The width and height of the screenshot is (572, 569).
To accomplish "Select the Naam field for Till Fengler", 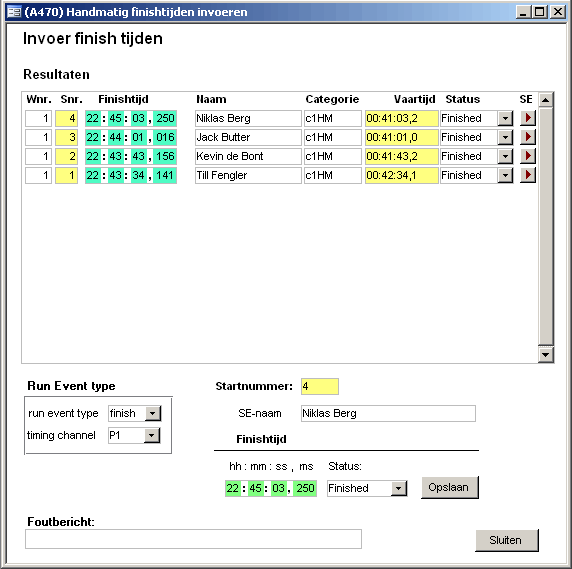I will (248, 175).
